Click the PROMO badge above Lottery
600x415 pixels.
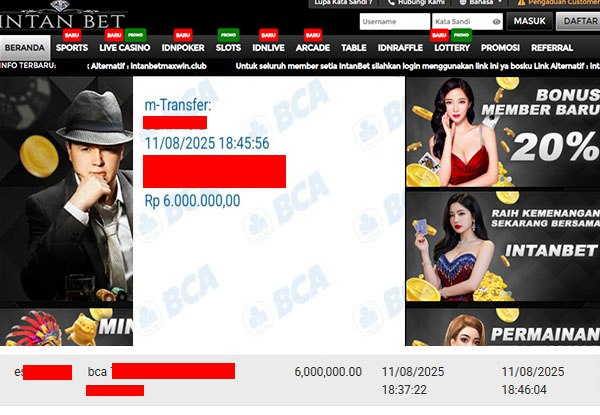(x=461, y=35)
